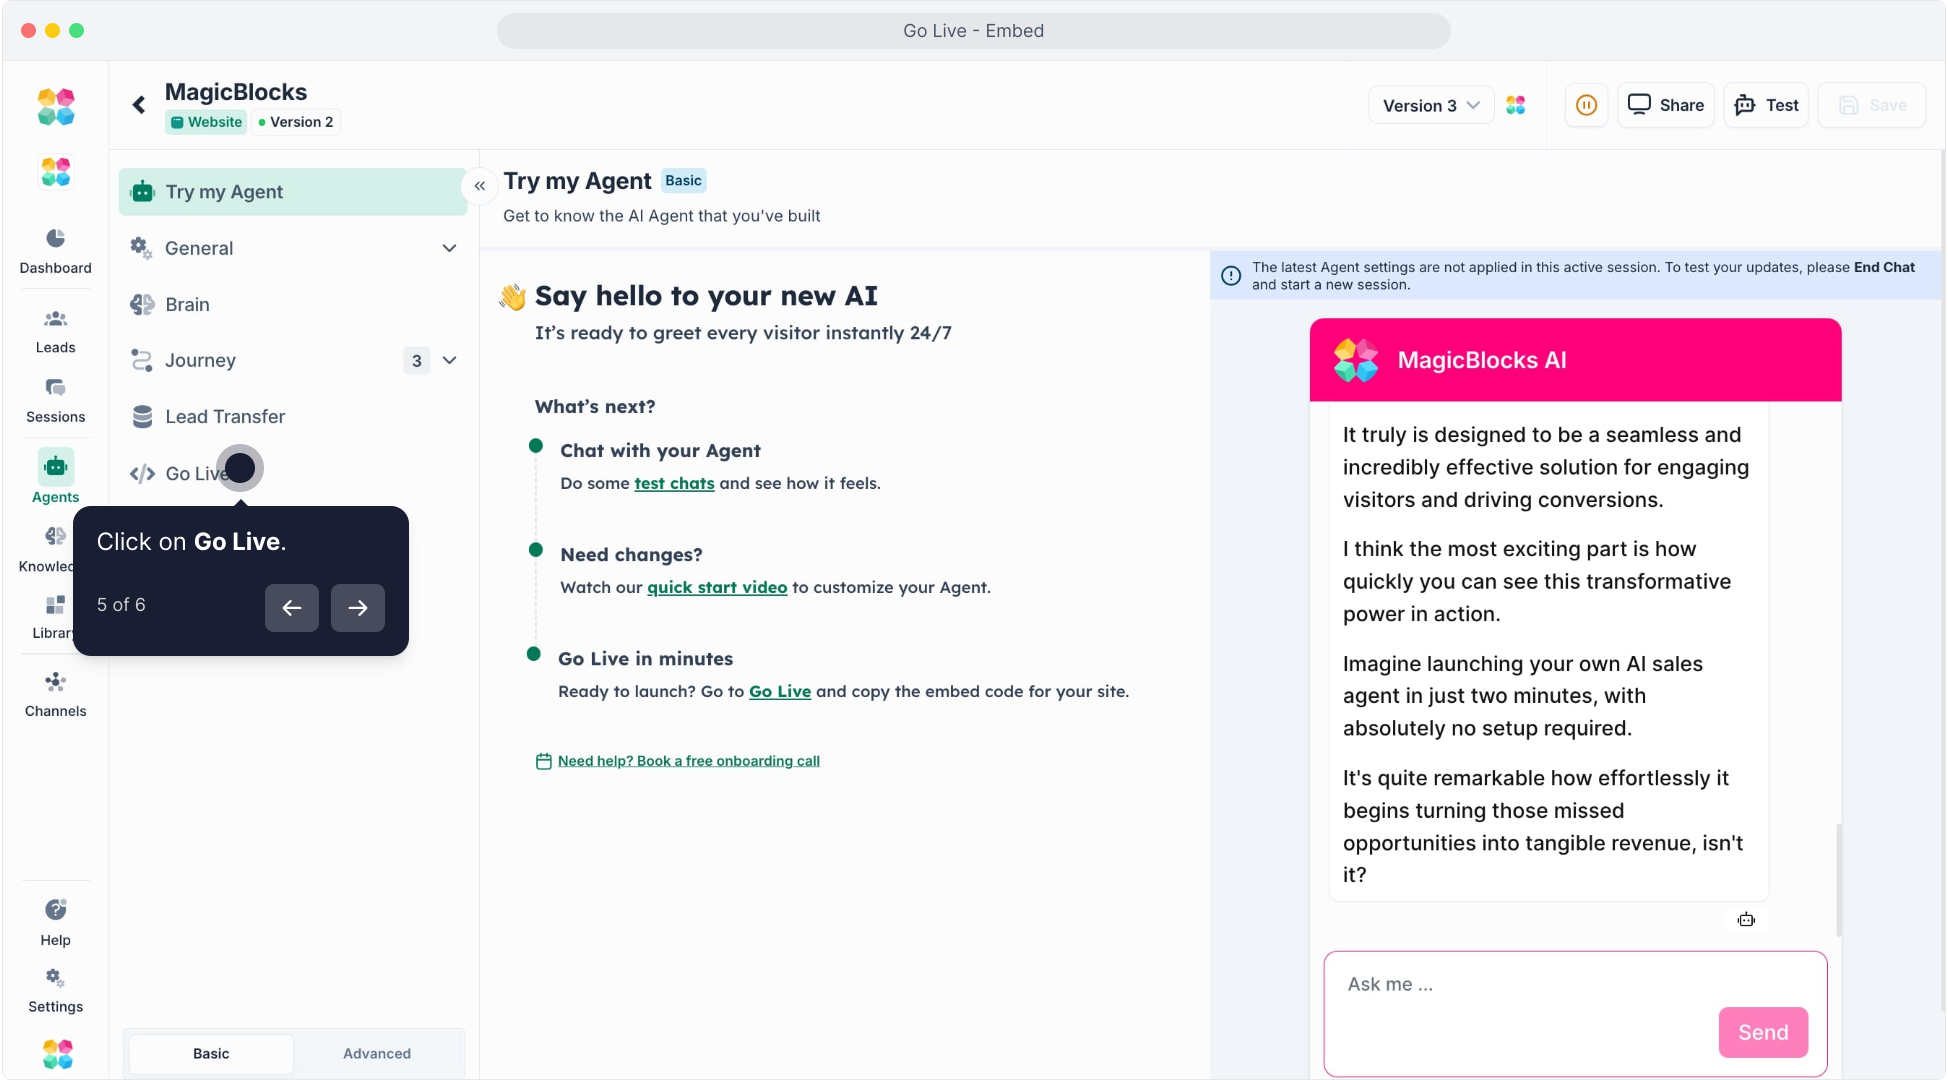Collapse the side panel with double chevron
1948x1080 pixels.
coord(480,186)
